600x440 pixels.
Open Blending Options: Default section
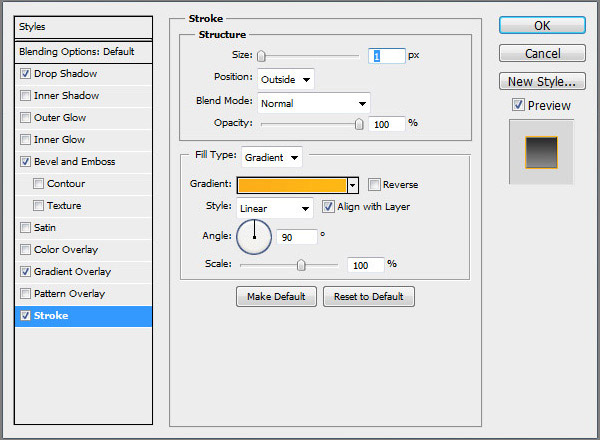coord(76,51)
